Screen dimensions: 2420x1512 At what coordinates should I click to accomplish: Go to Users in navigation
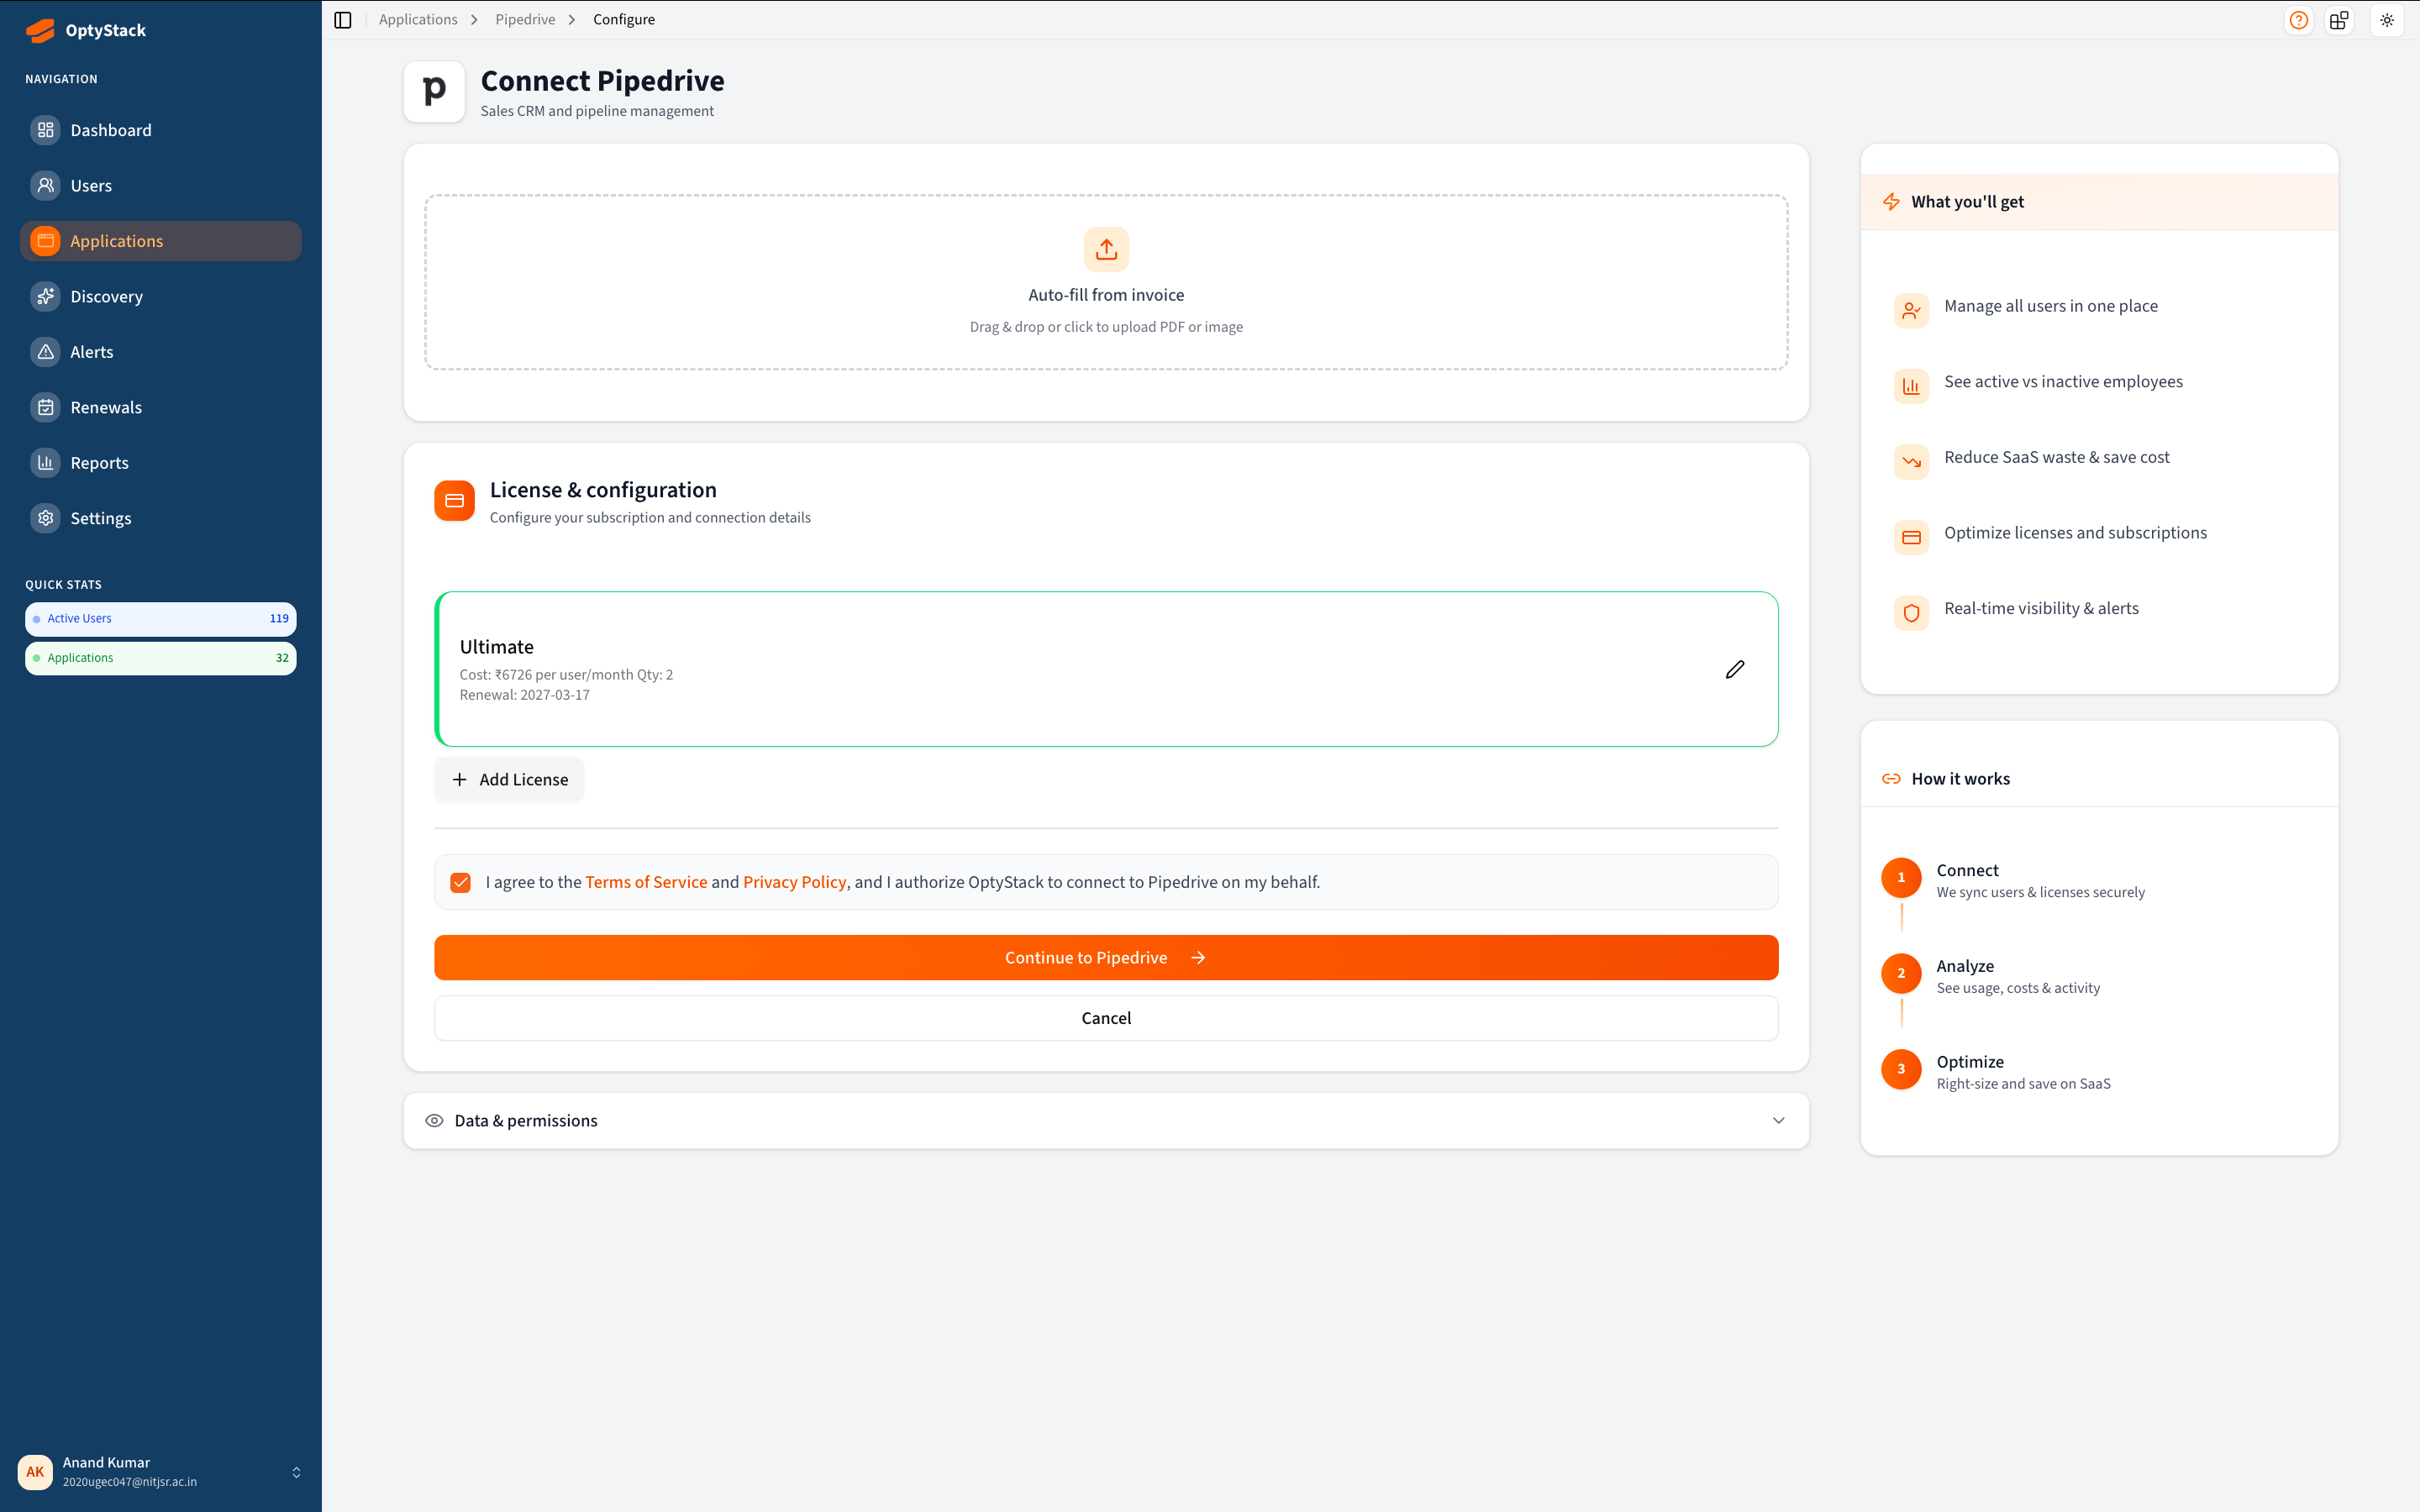(x=160, y=186)
